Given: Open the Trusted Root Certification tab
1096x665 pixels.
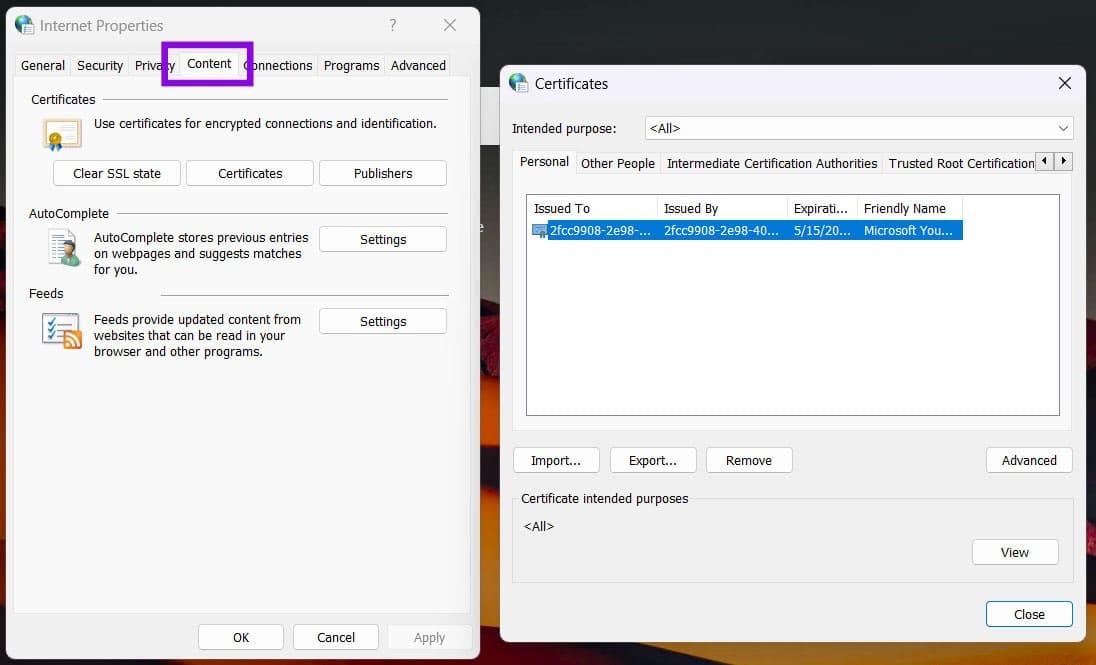Looking at the screenshot, I should pyautogui.click(x=960, y=164).
